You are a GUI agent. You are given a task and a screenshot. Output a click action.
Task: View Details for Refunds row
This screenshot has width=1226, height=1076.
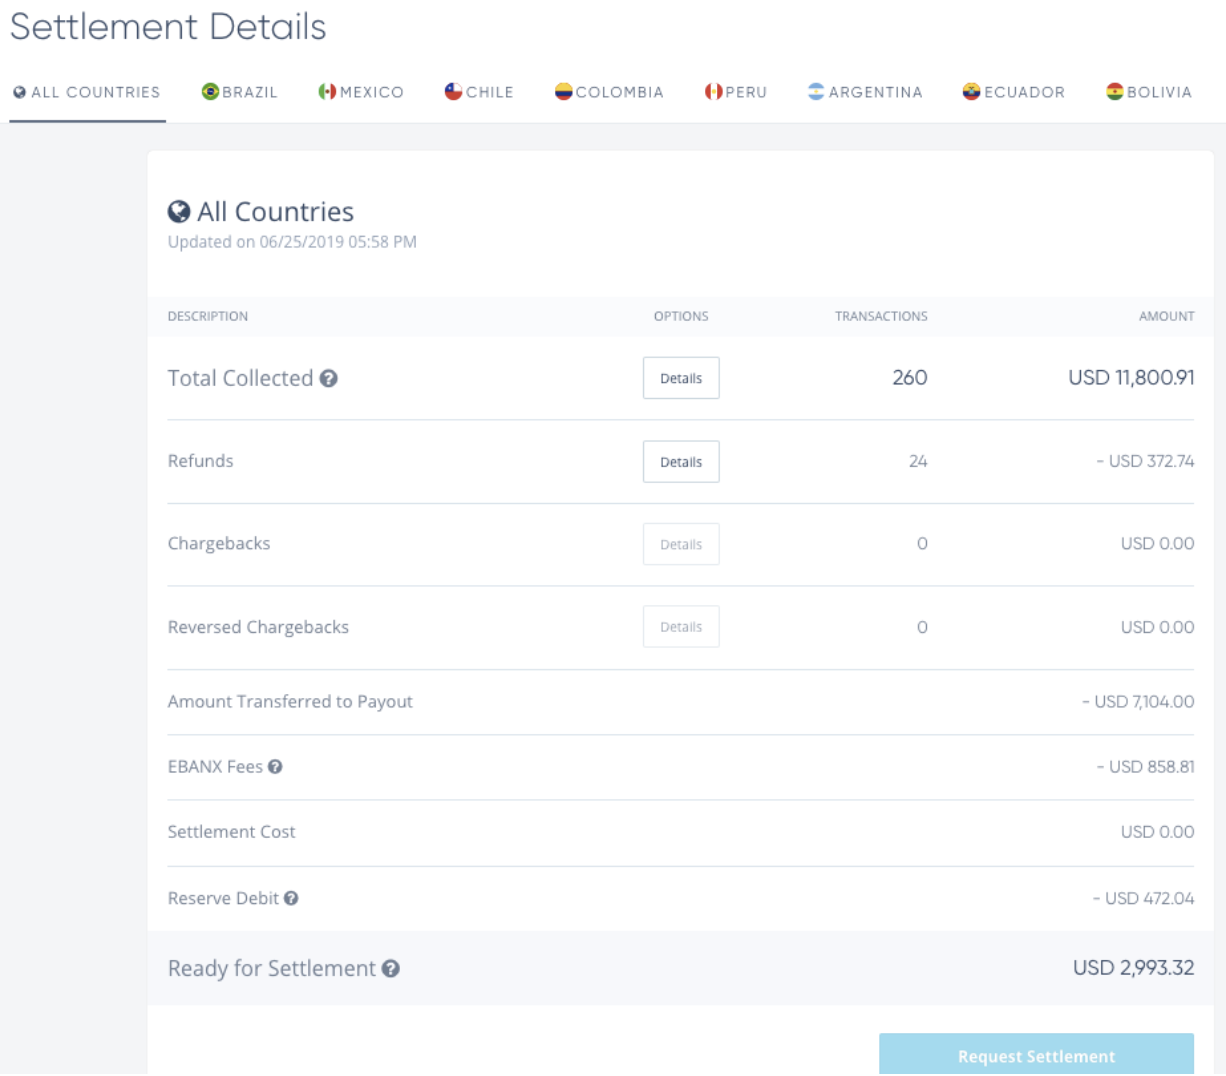click(x=681, y=462)
